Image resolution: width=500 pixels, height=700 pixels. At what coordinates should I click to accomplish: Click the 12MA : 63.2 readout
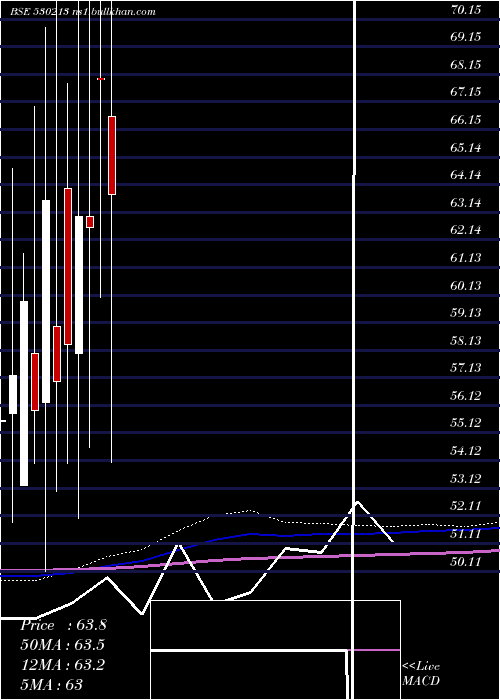[x=62, y=665]
